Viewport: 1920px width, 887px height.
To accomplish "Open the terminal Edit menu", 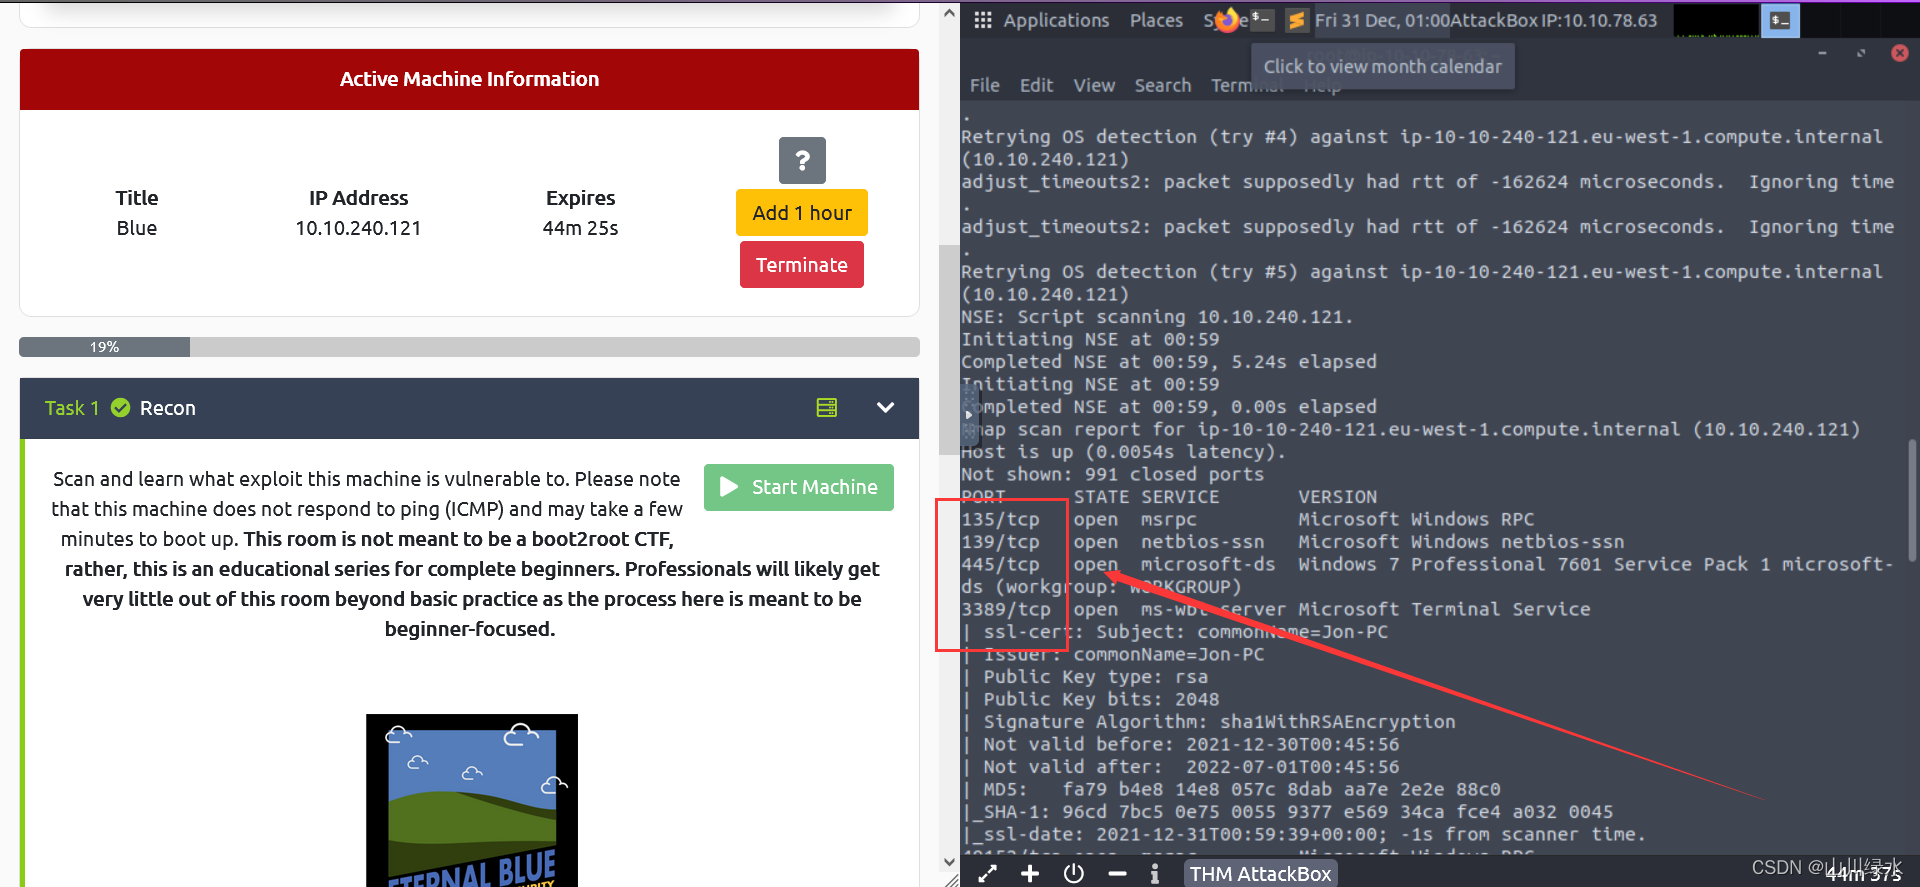I will [x=1037, y=86].
